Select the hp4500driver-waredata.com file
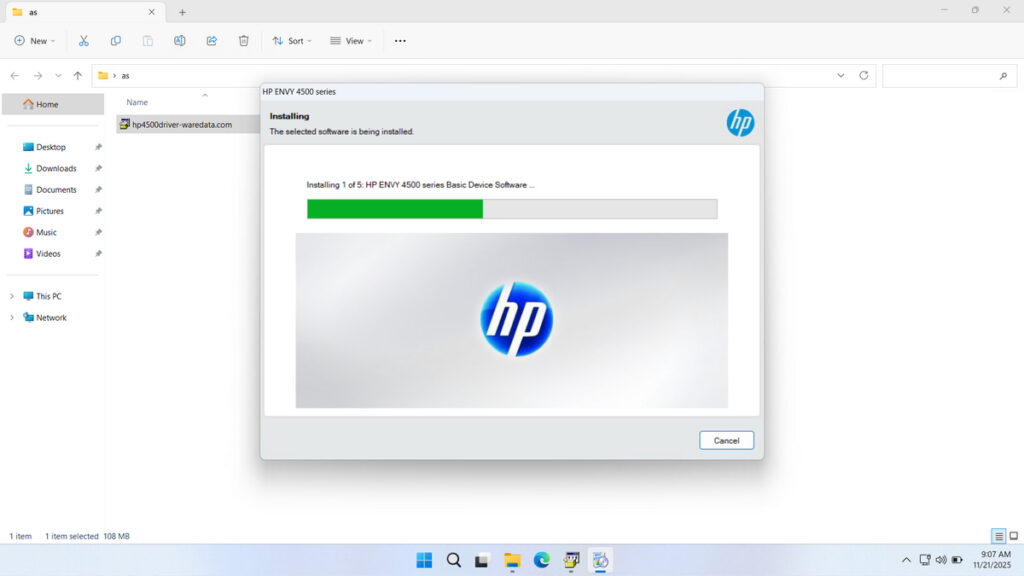 [178, 124]
